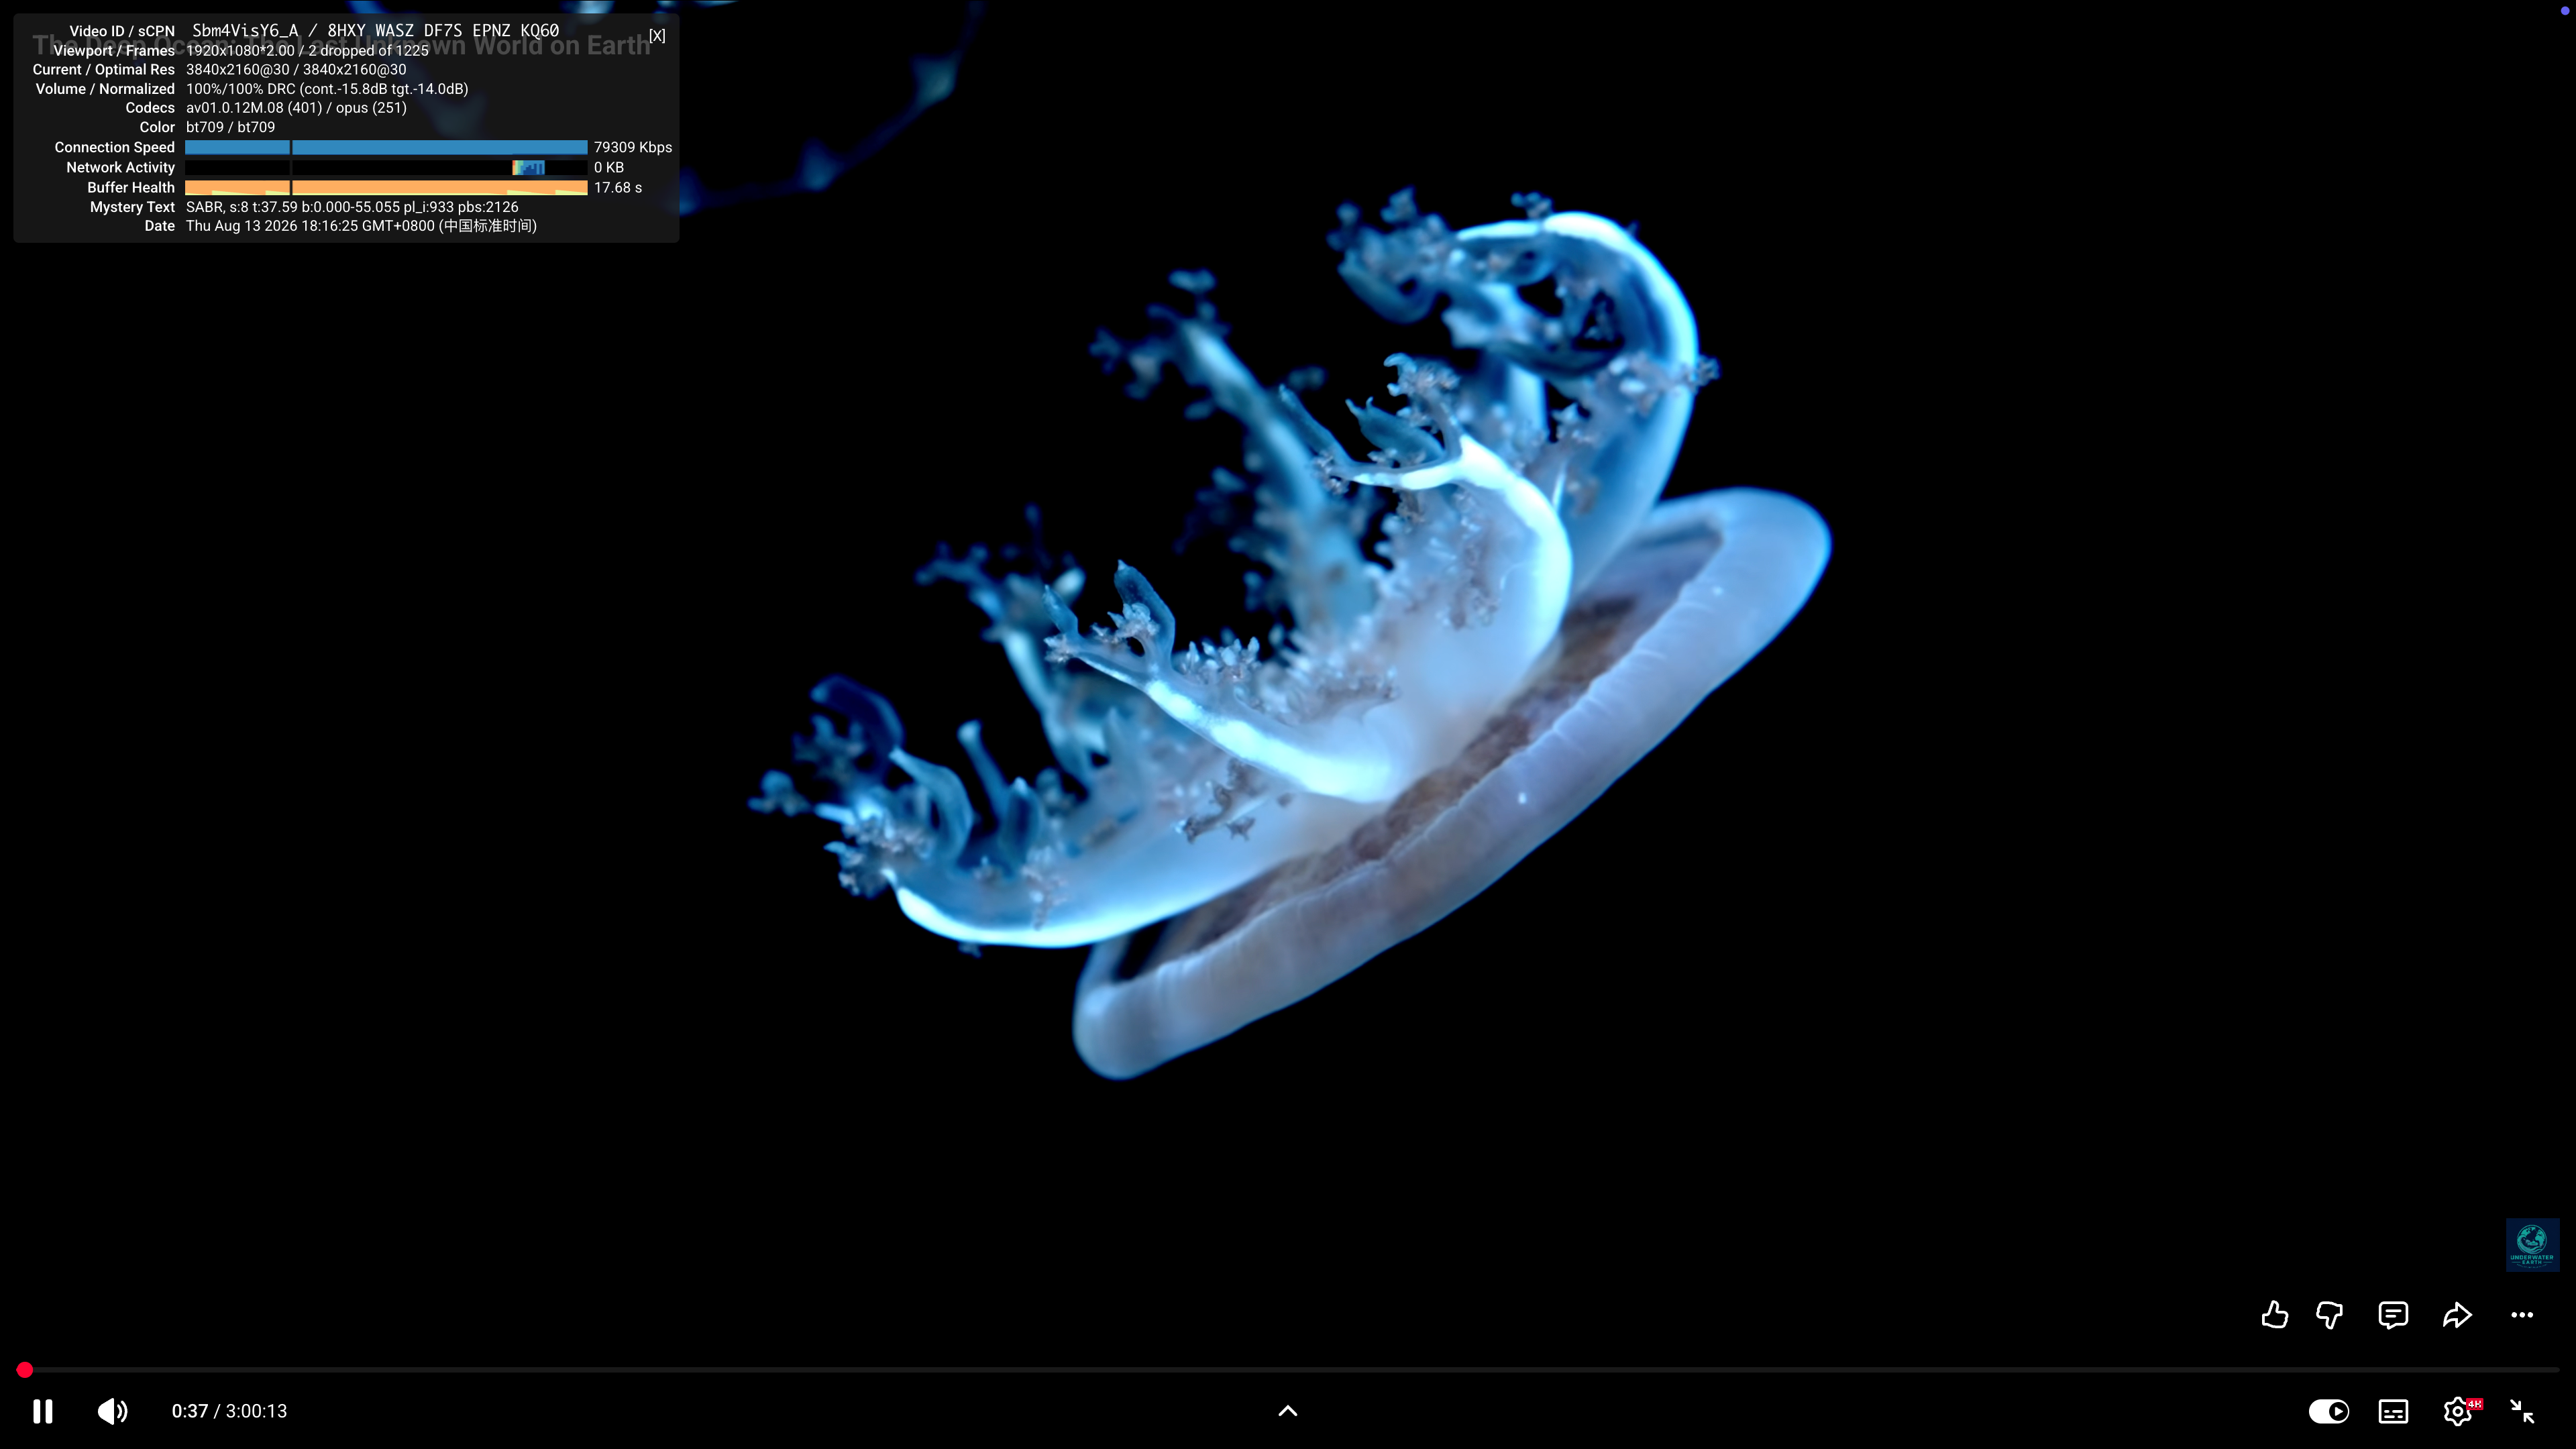The height and width of the screenshot is (1449, 2576).
Task: Close the stats for nerds panel
Action: pyautogui.click(x=657, y=35)
